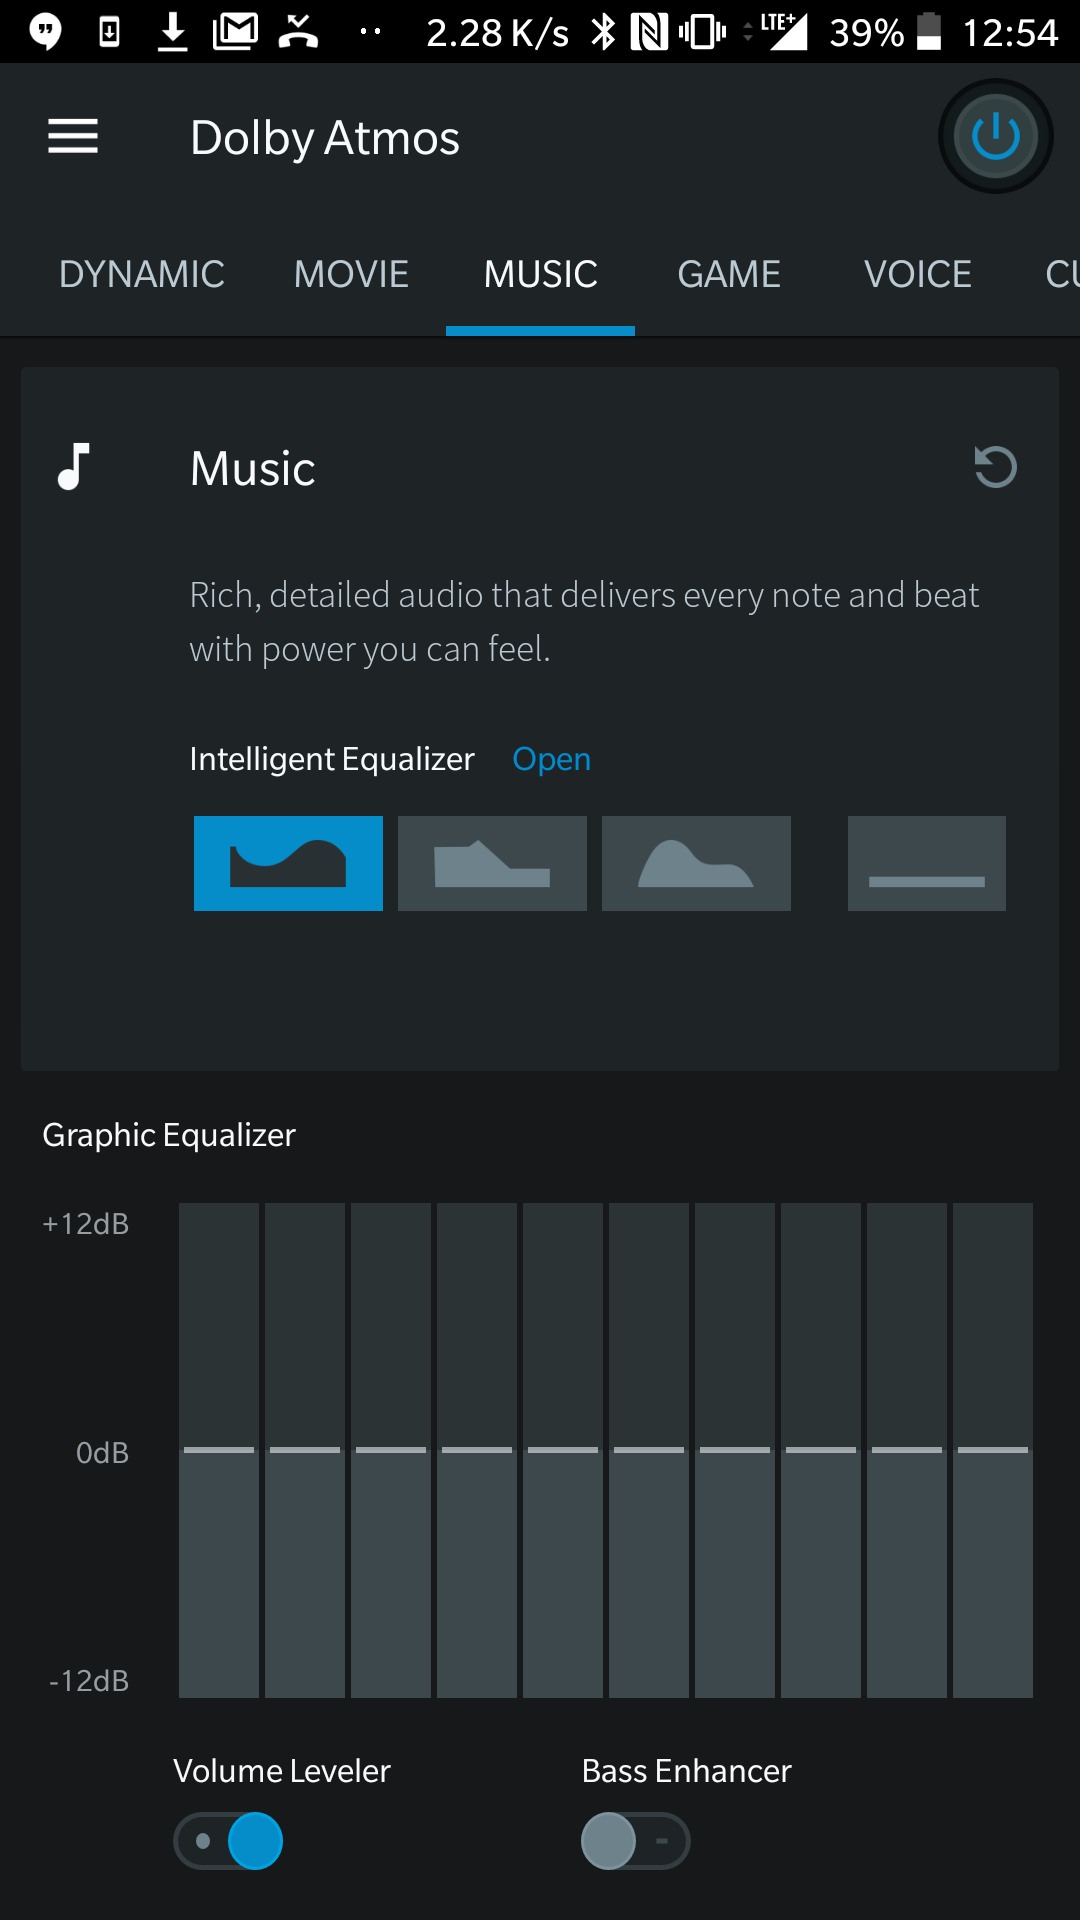
Task: Disable the Volume Leveler switch
Action: click(229, 1841)
